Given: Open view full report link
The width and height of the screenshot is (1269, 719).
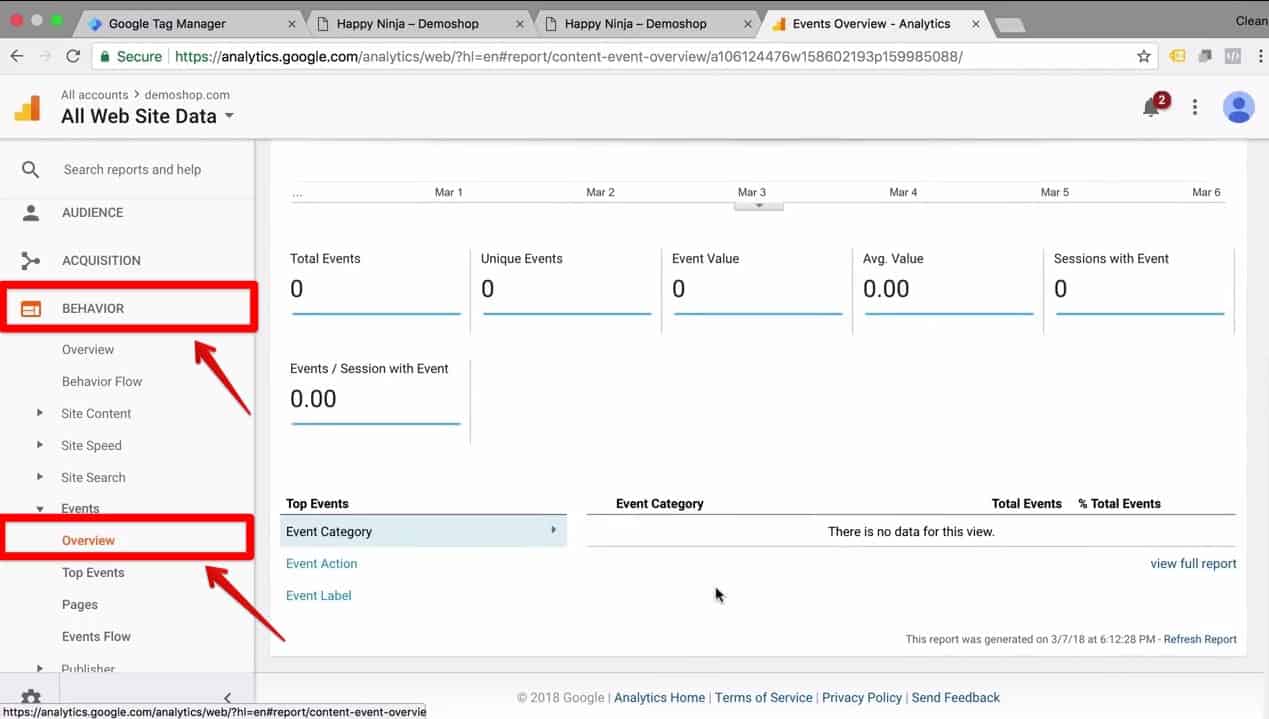Looking at the screenshot, I should pyautogui.click(x=1193, y=563).
